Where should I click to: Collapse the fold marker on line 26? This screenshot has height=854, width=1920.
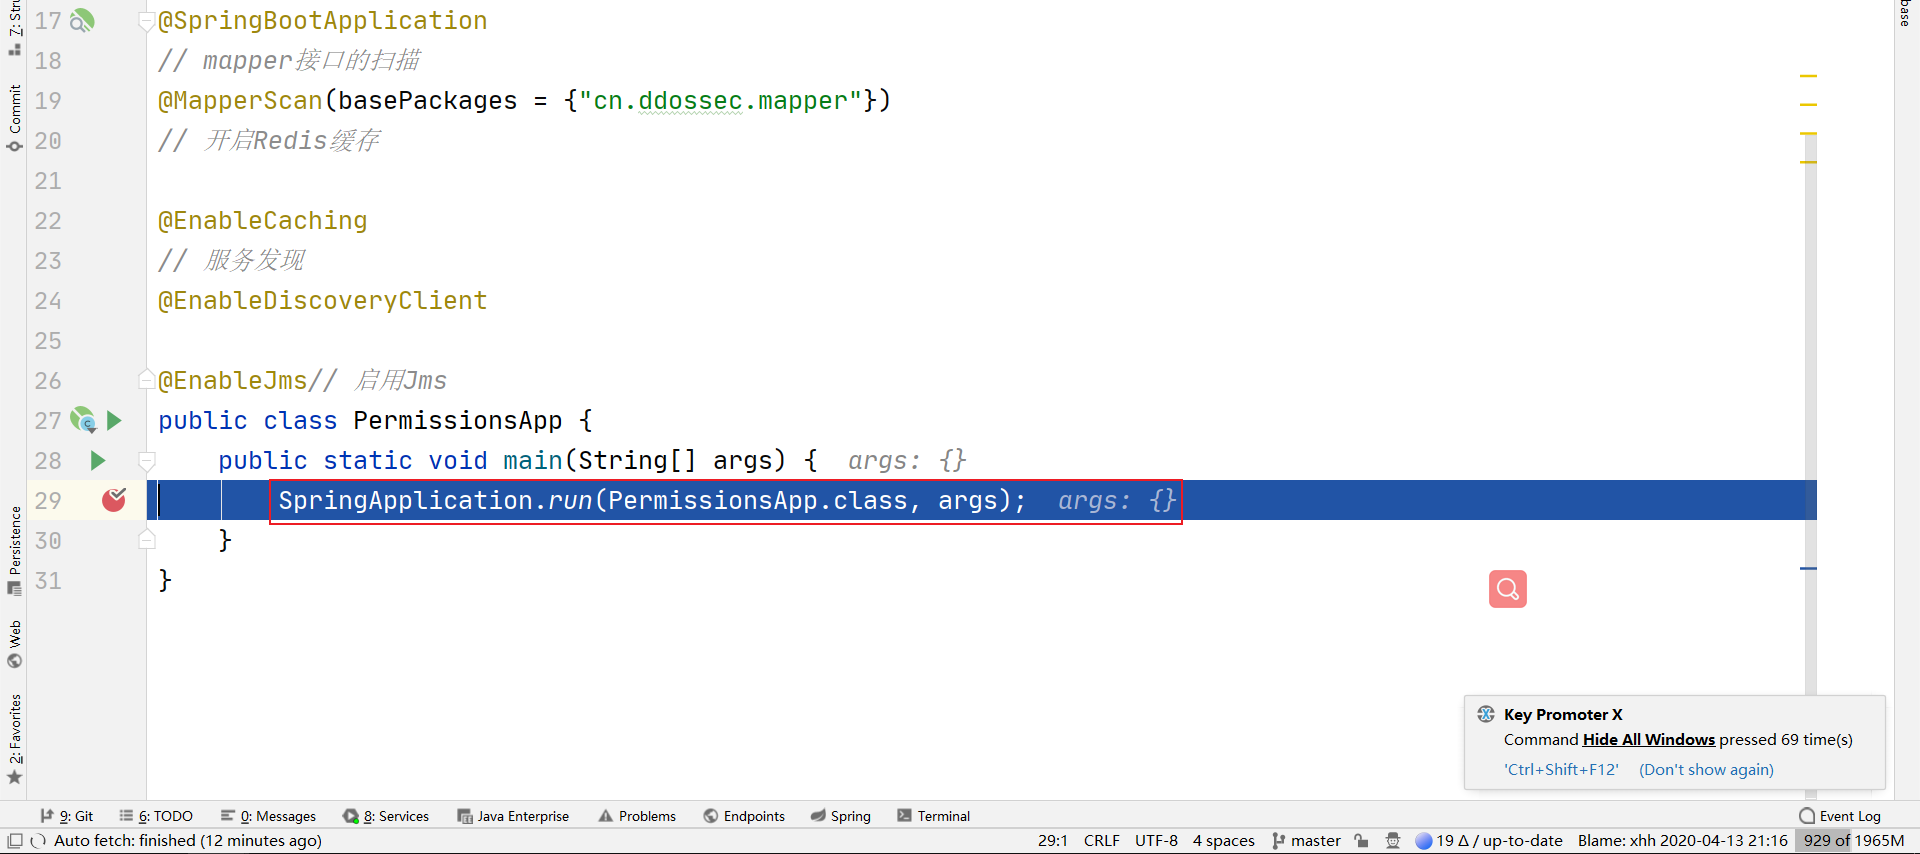point(146,380)
